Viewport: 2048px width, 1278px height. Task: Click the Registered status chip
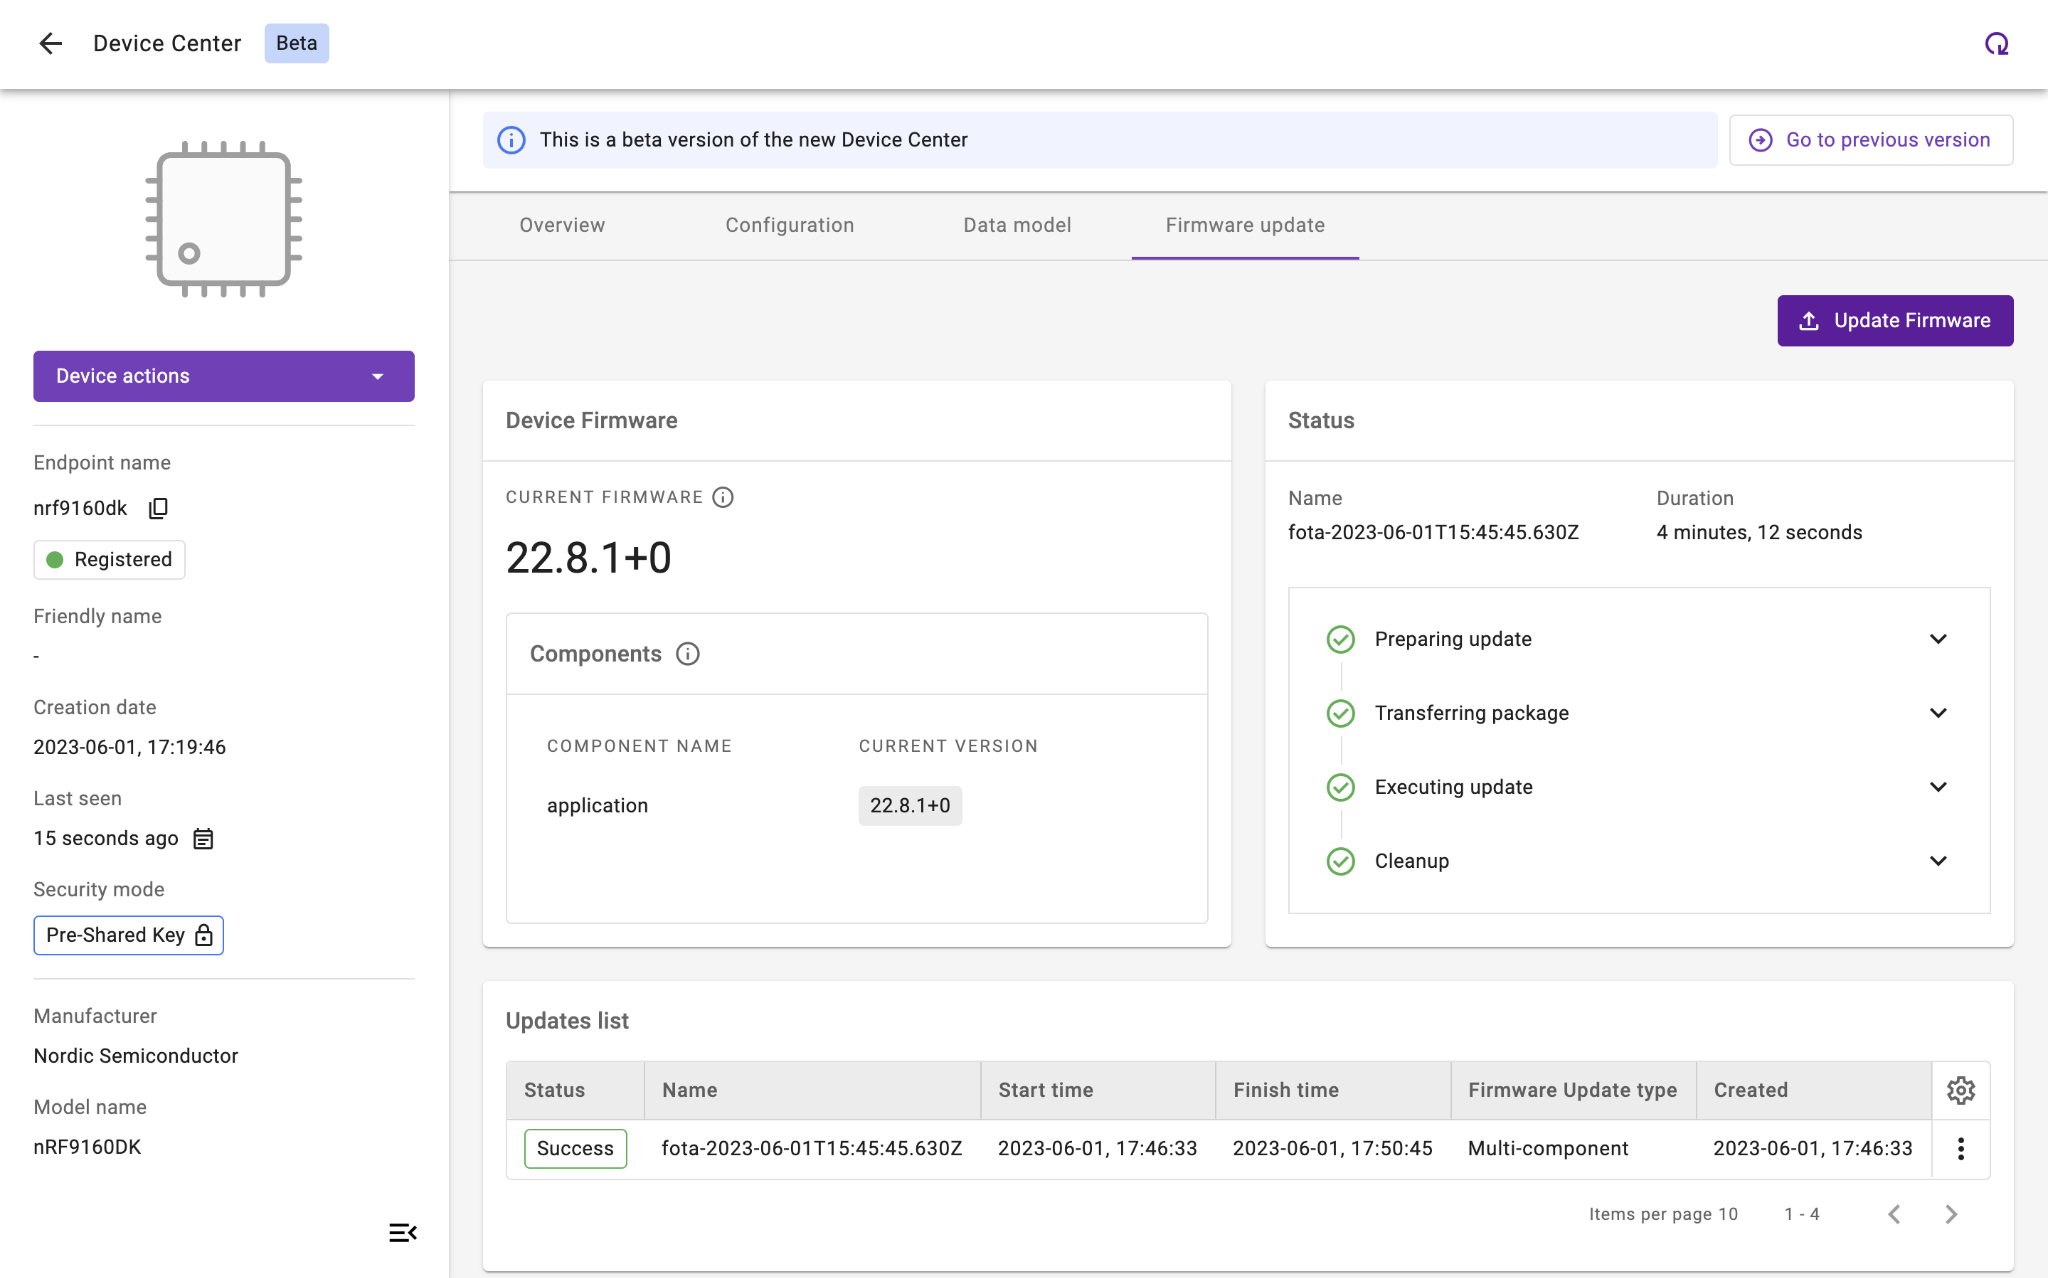[109, 559]
